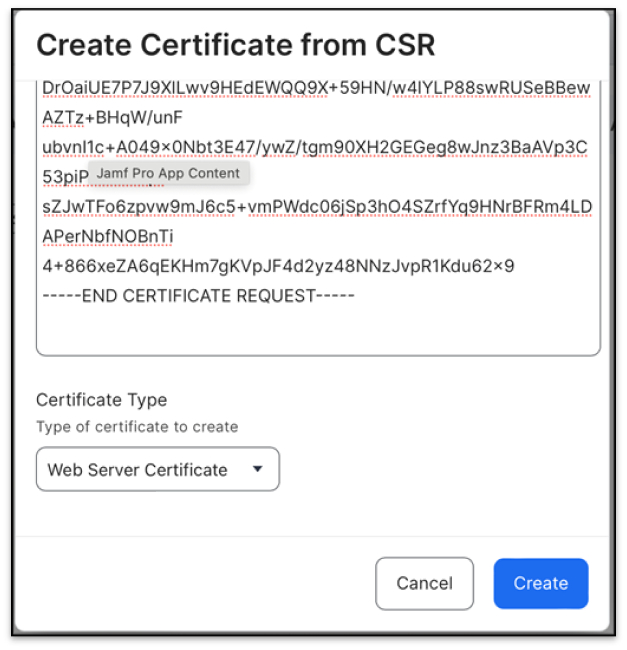
Task: Place cursor in line starting 4+866xeZA6qEKHm7
Action: [278, 266]
